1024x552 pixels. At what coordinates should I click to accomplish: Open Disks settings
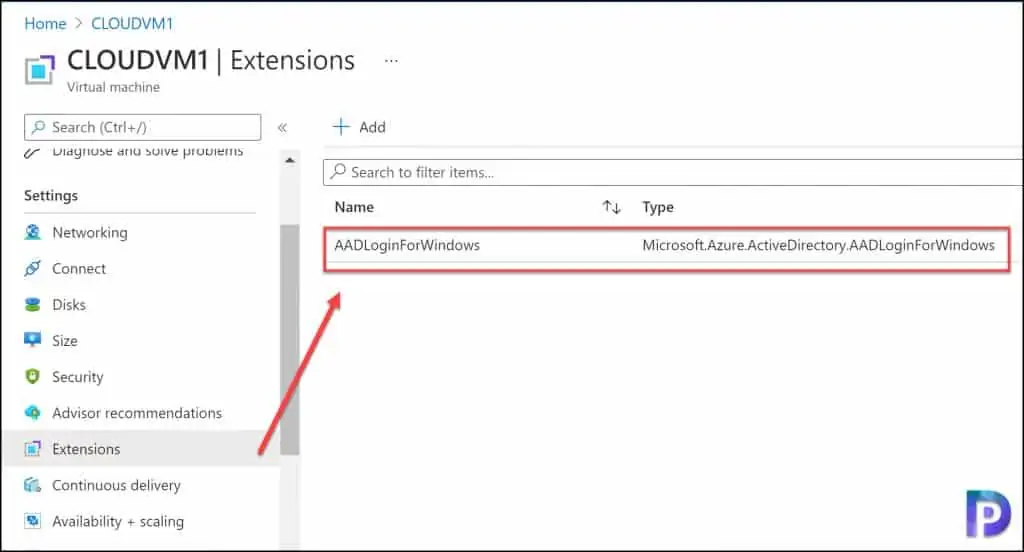(69, 304)
